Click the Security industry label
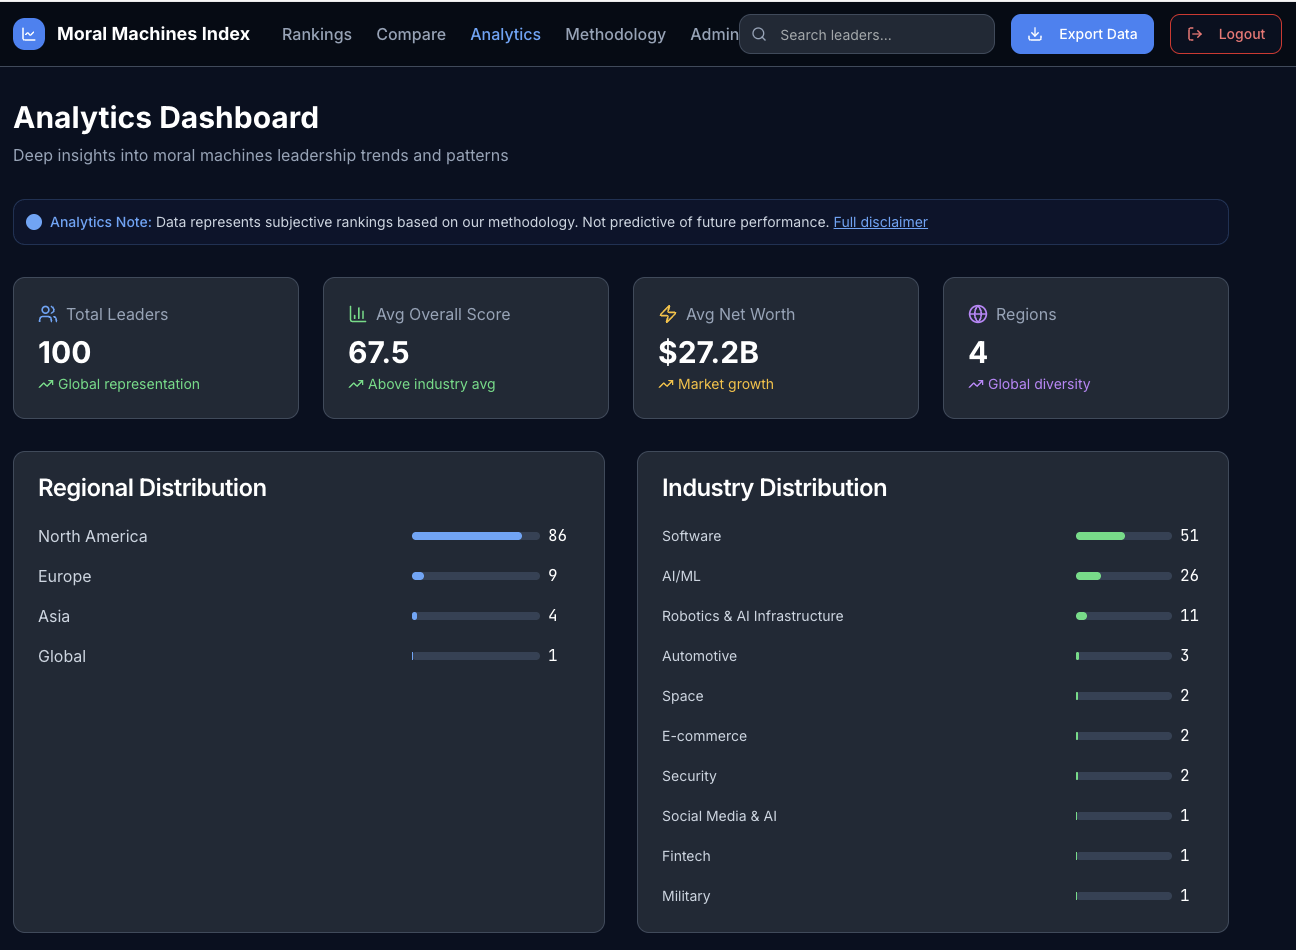 click(689, 776)
